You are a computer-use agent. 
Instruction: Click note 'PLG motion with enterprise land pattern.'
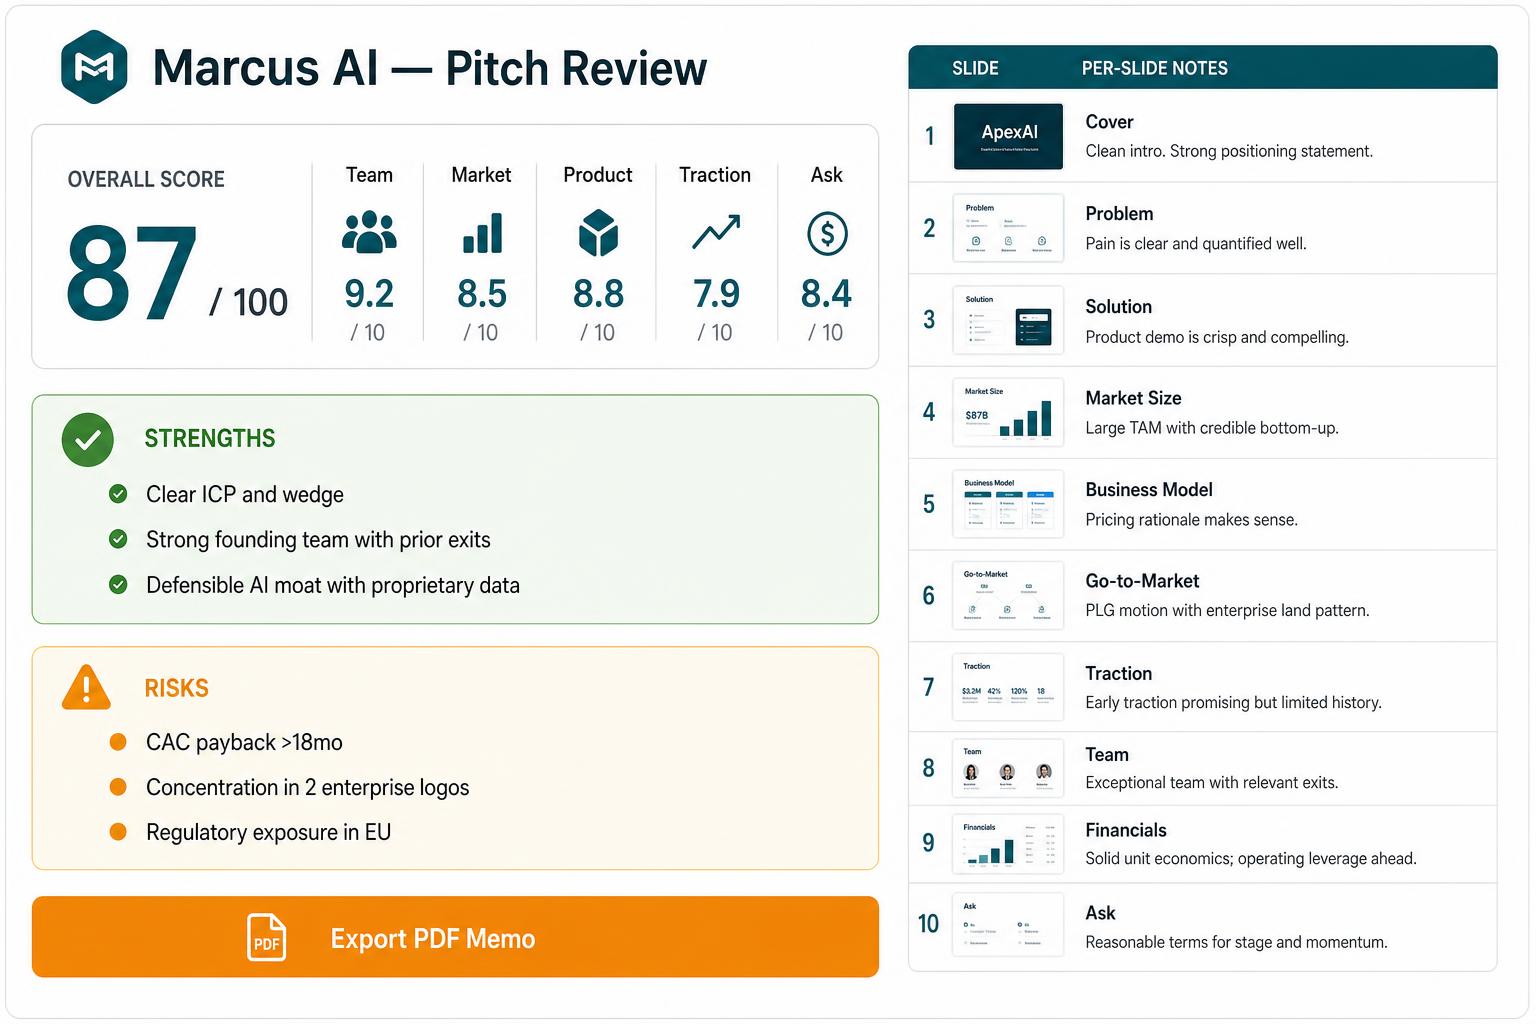[1227, 610]
